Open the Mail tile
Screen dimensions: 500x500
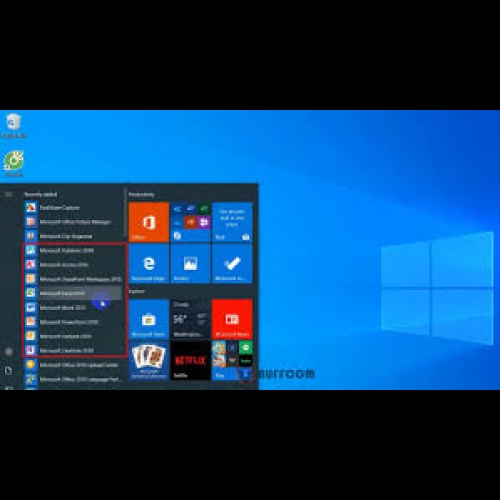[x=232, y=222]
